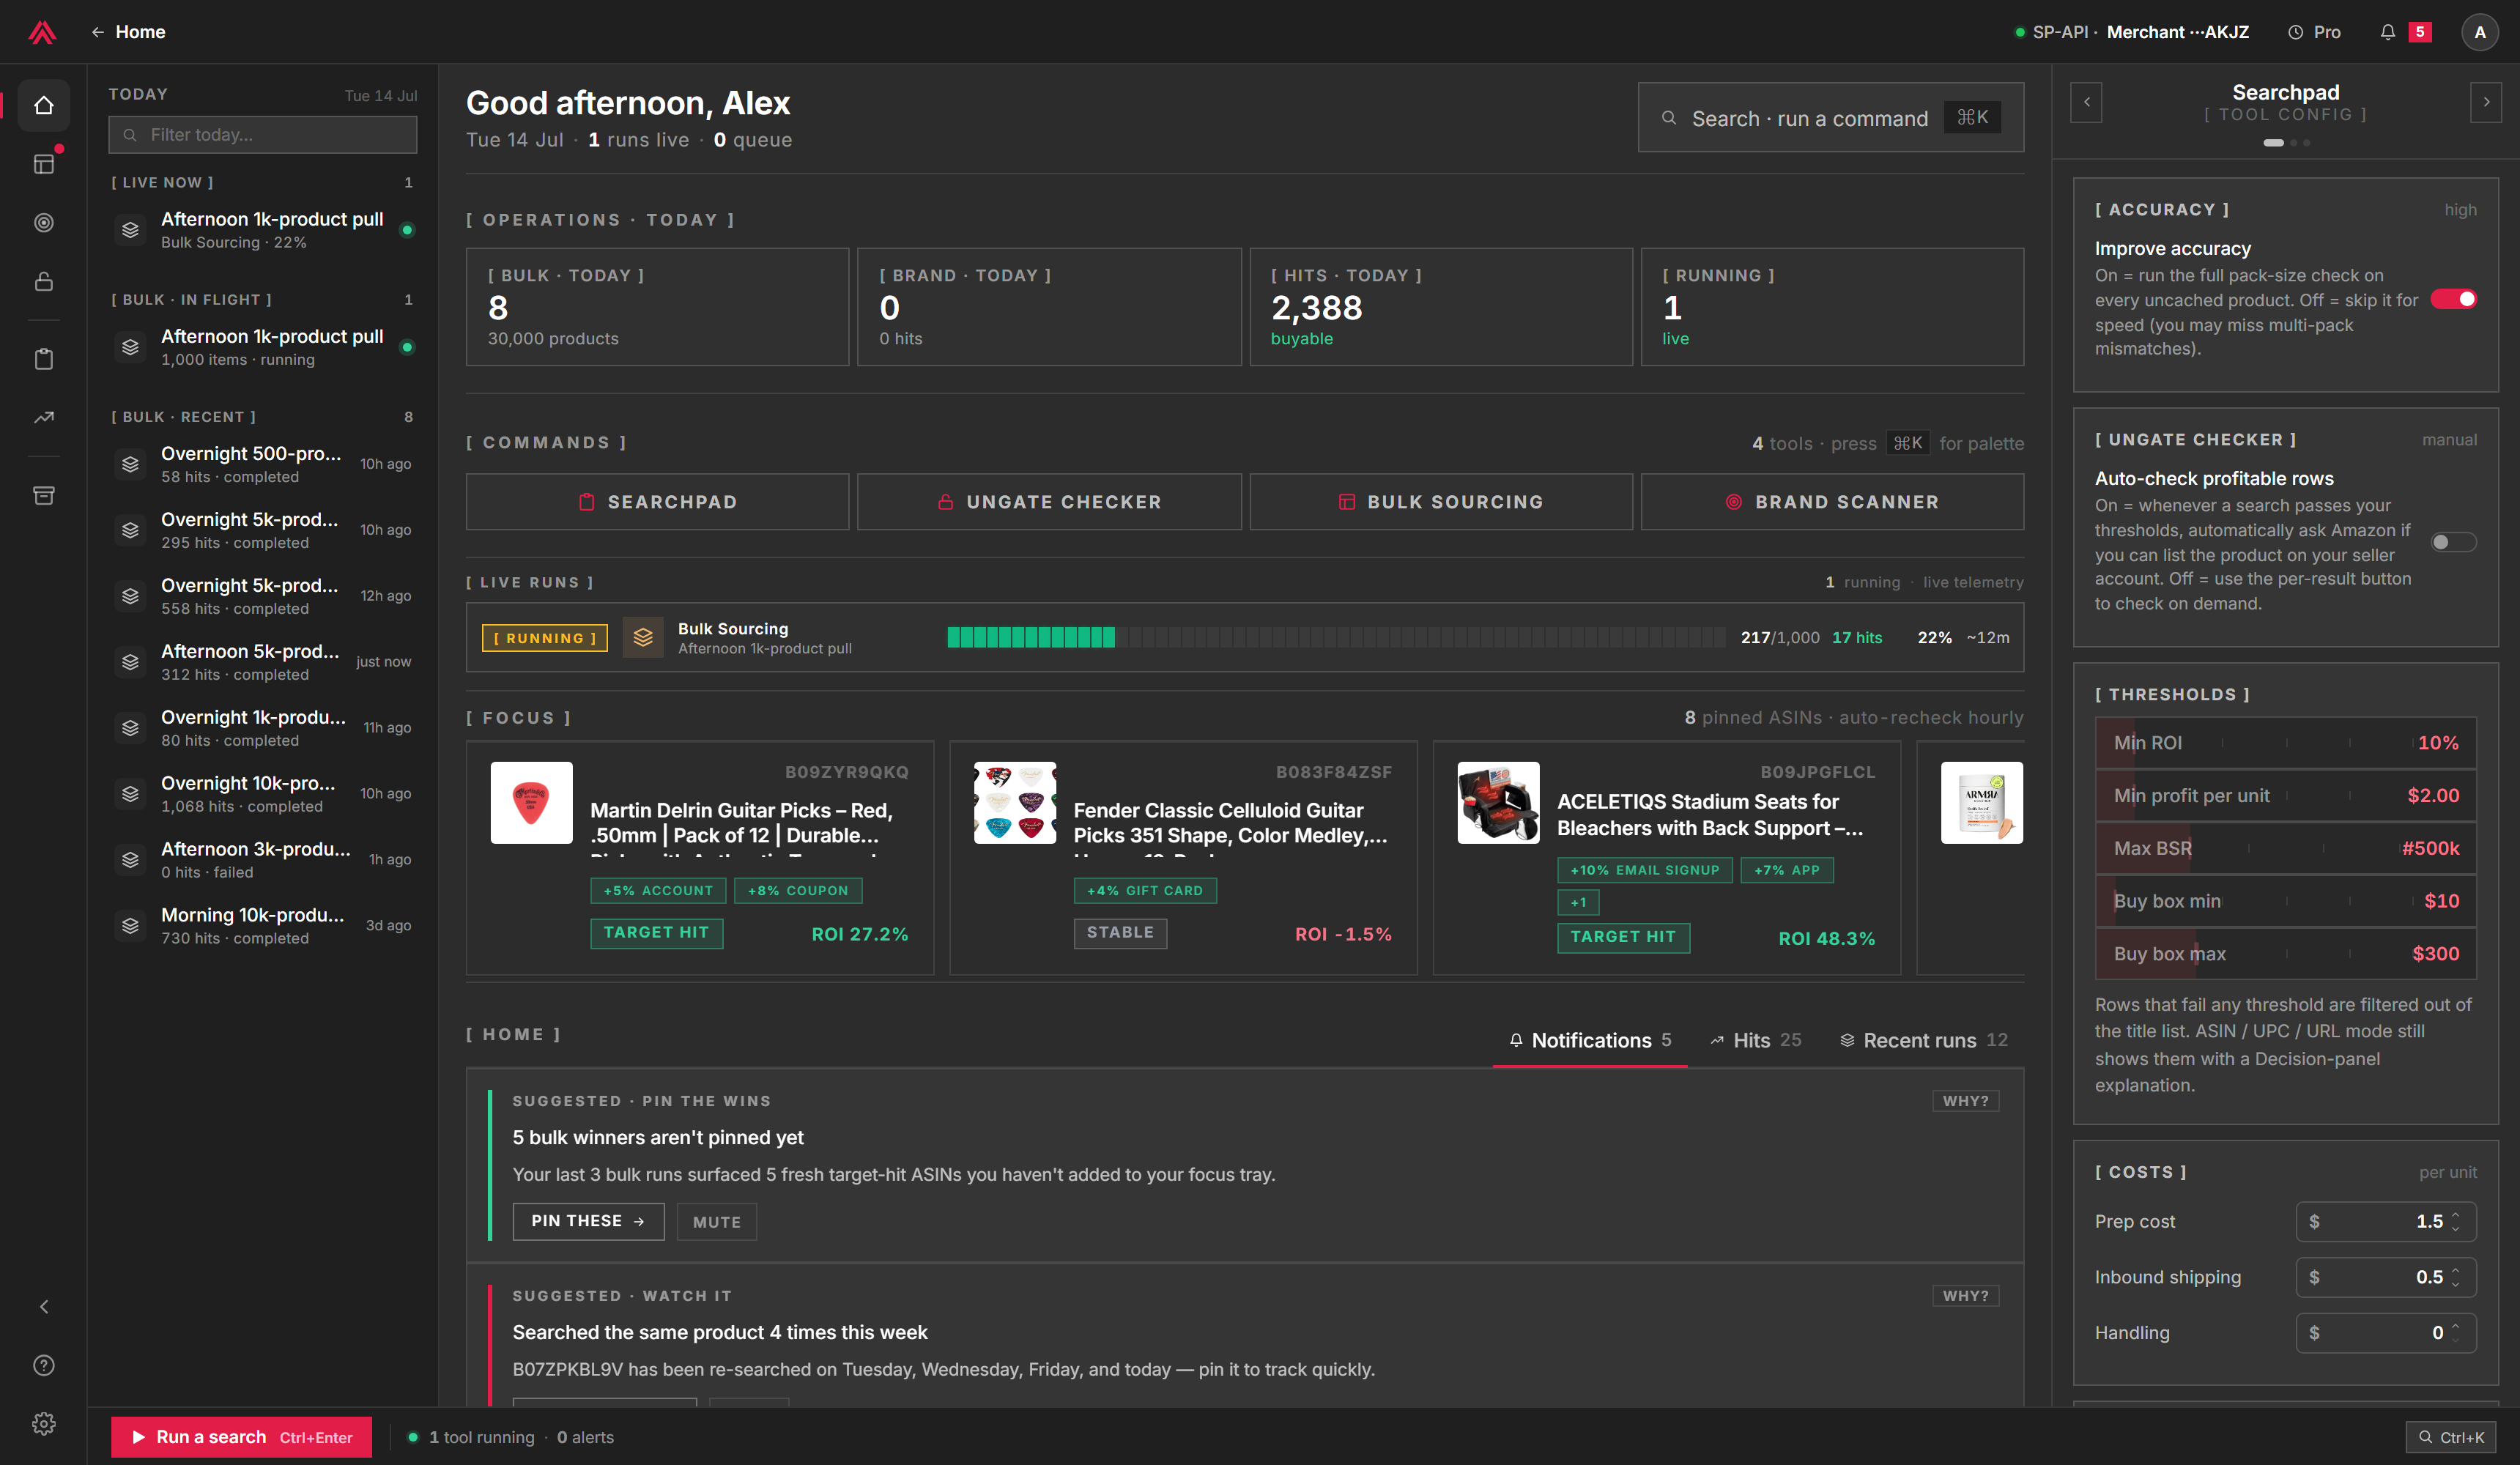This screenshot has width=2520, height=1465.
Task: Open Fender Celluloid Guitar Picks thumbnail
Action: tap(1015, 803)
